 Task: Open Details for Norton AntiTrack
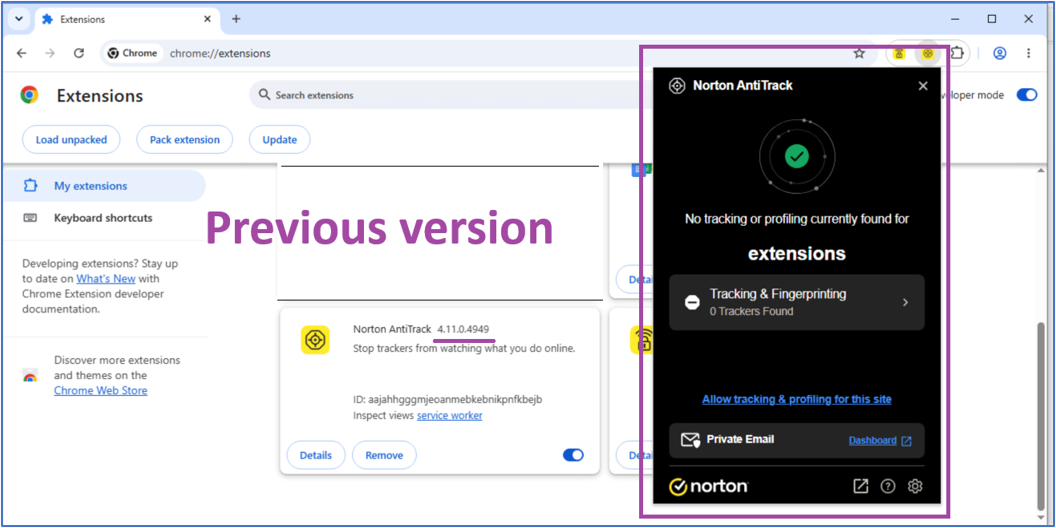(316, 455)
